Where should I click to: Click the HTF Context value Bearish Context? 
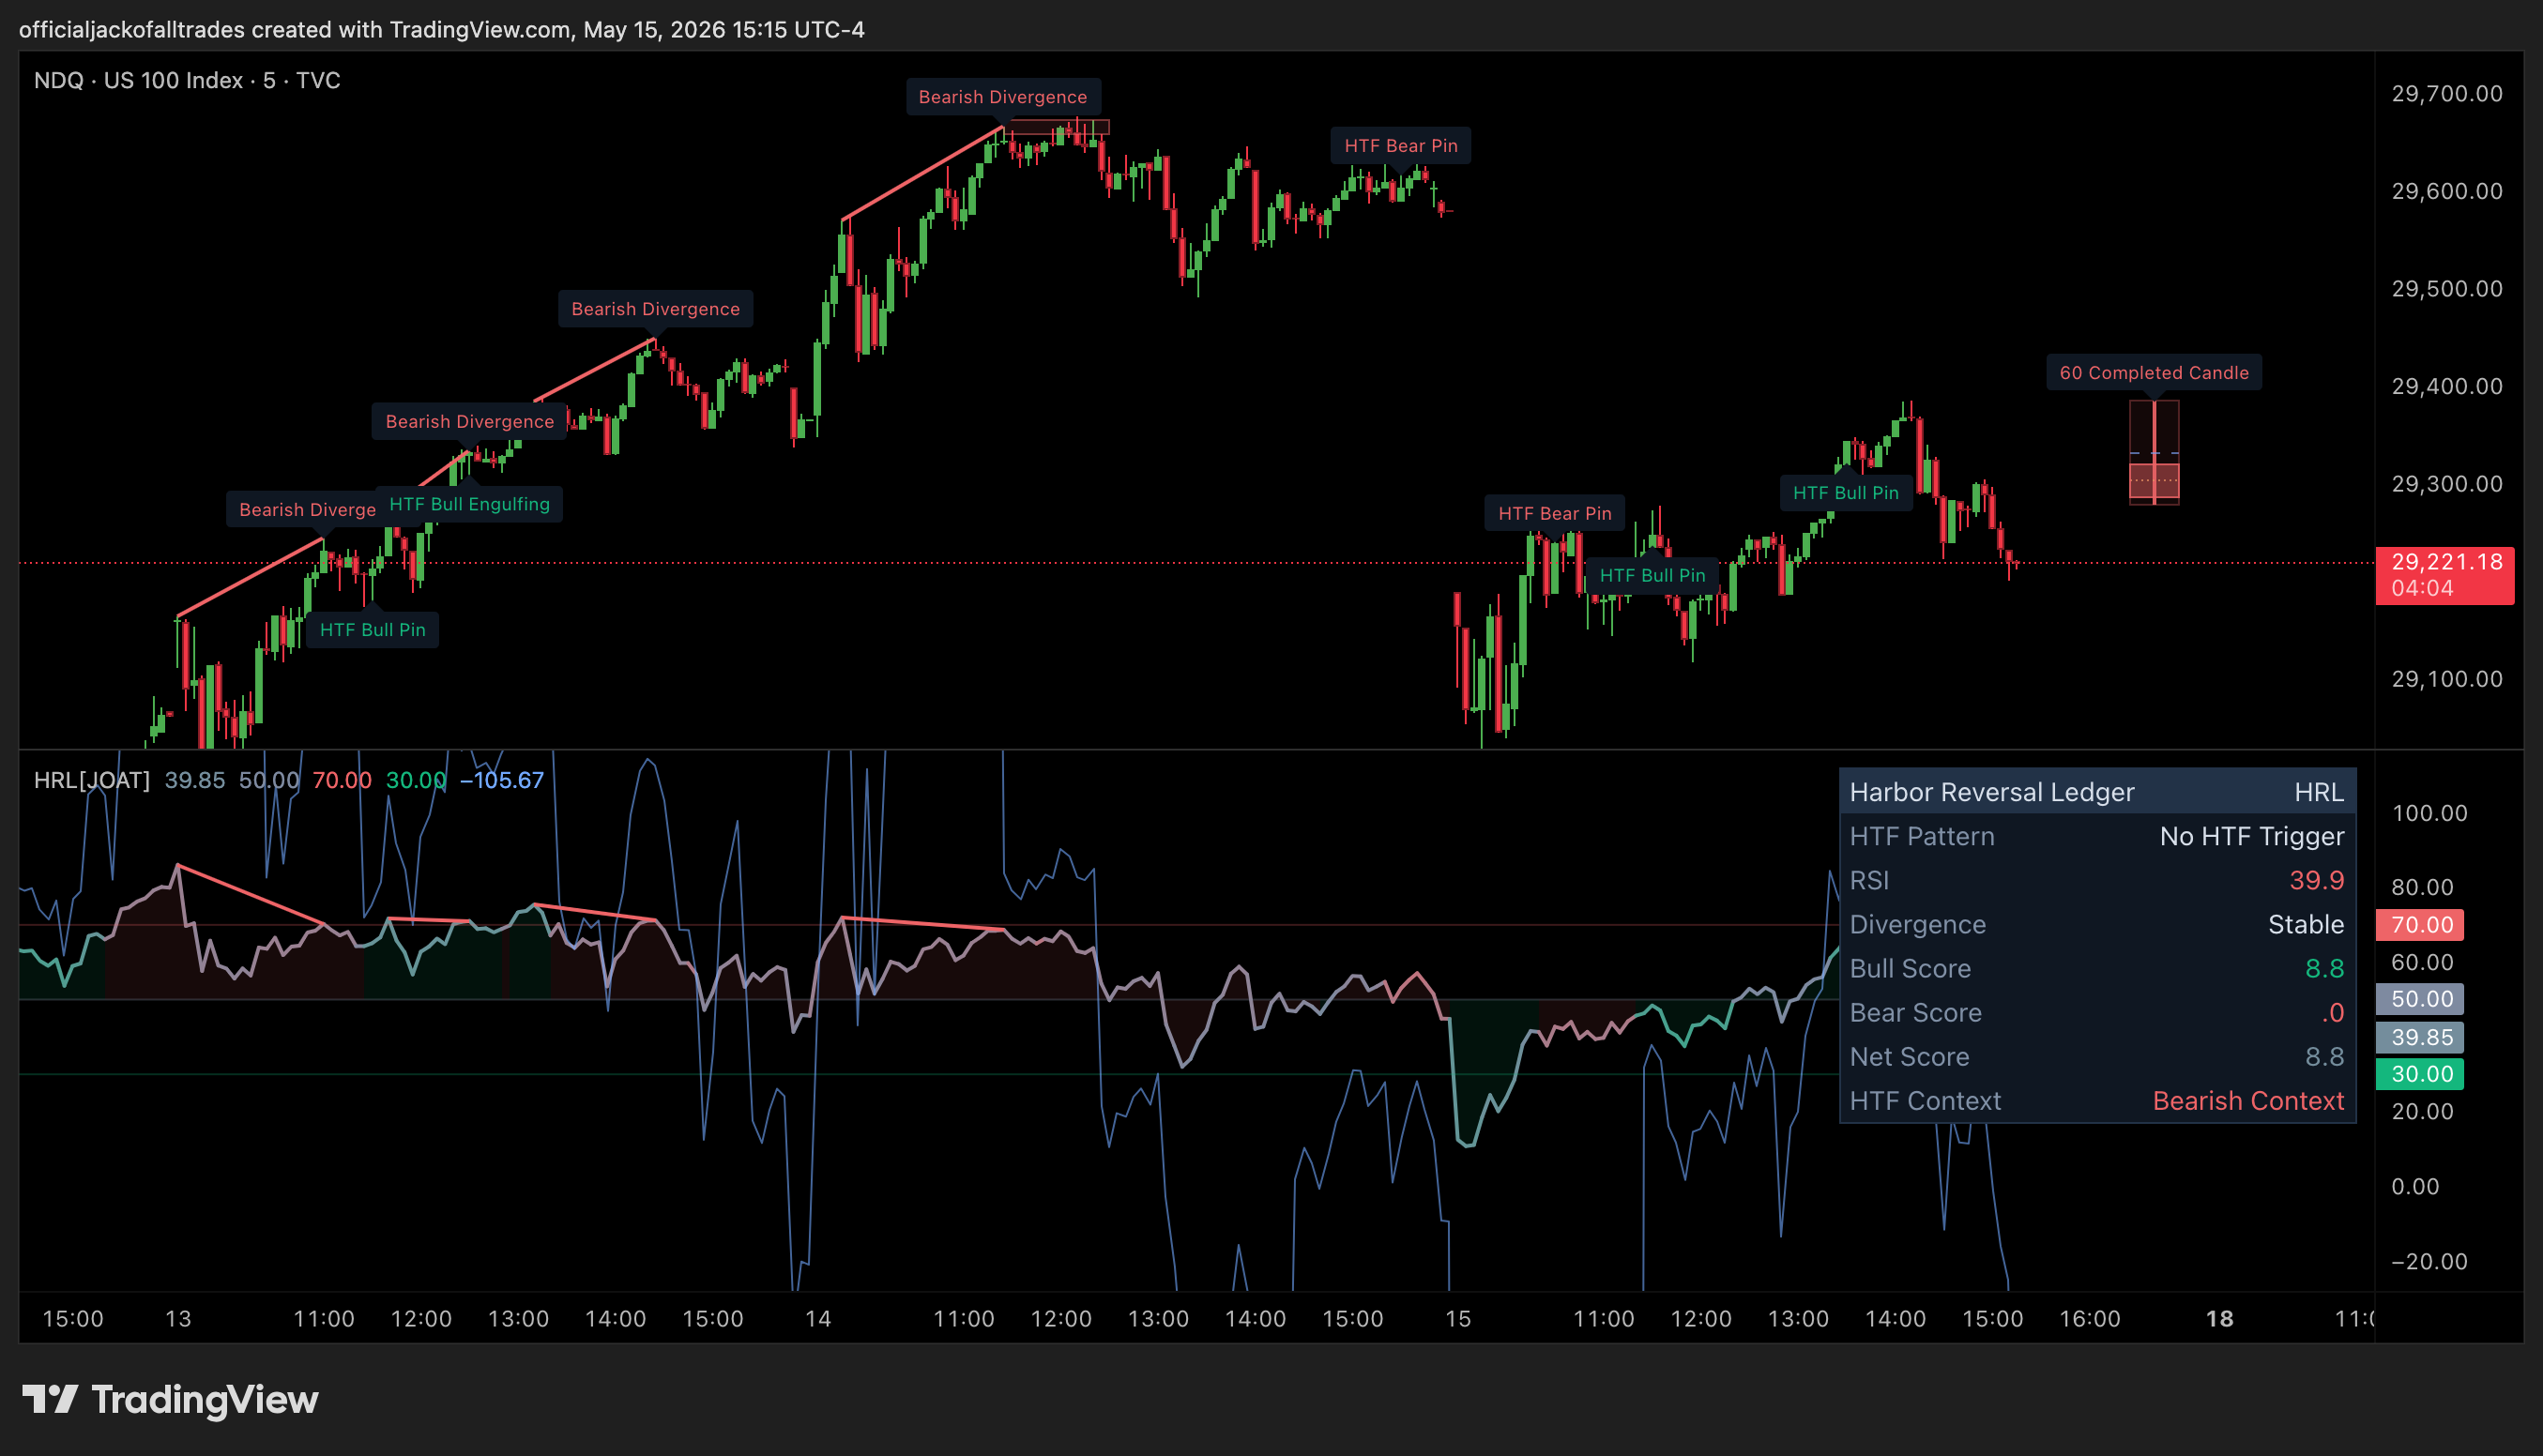2248,1100
